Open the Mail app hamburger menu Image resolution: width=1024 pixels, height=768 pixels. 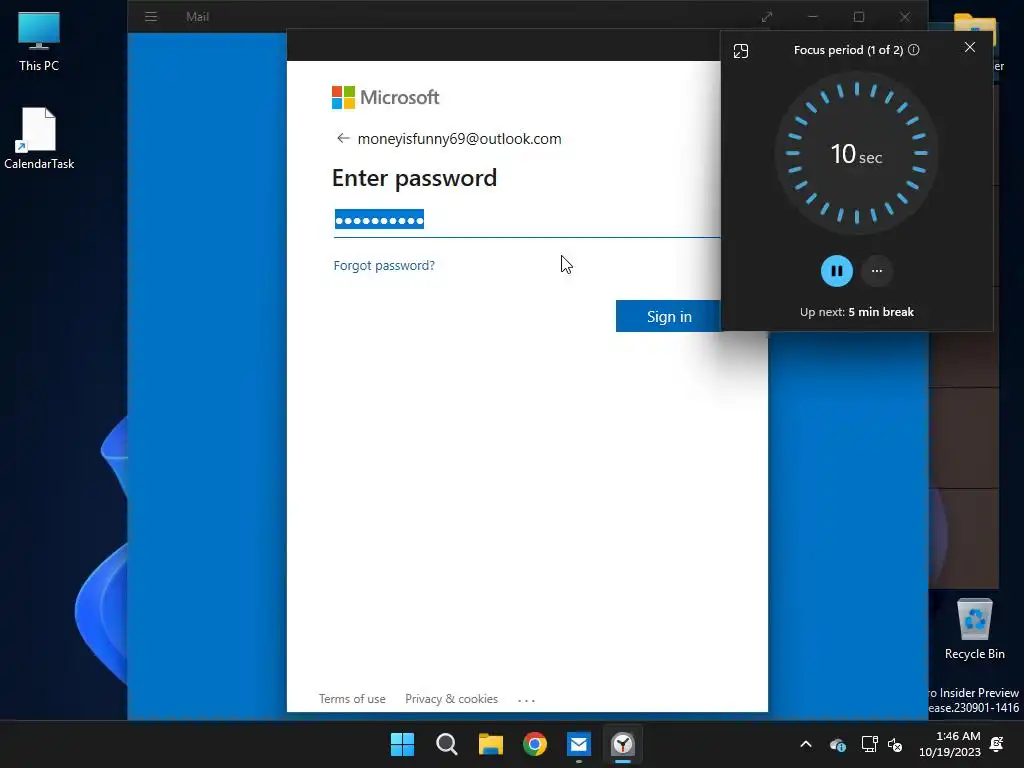coord(151,16)
